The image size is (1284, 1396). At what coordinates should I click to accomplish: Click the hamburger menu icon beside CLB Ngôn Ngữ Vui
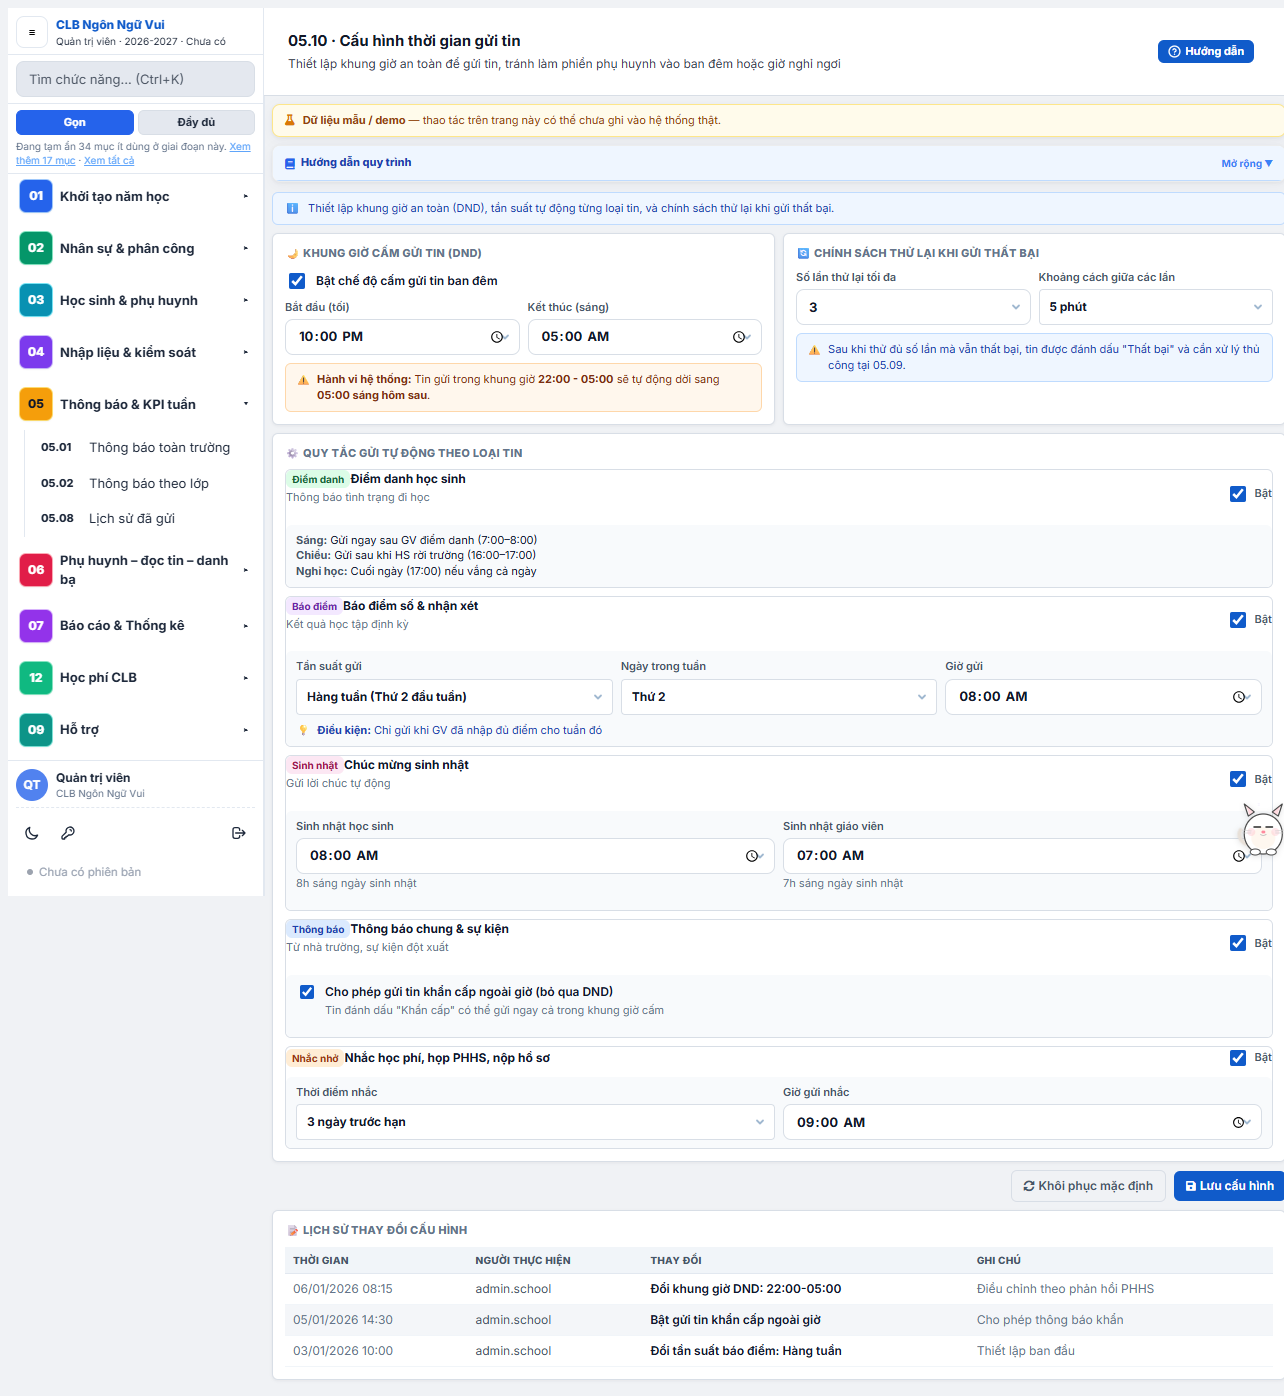click(32, 33)
